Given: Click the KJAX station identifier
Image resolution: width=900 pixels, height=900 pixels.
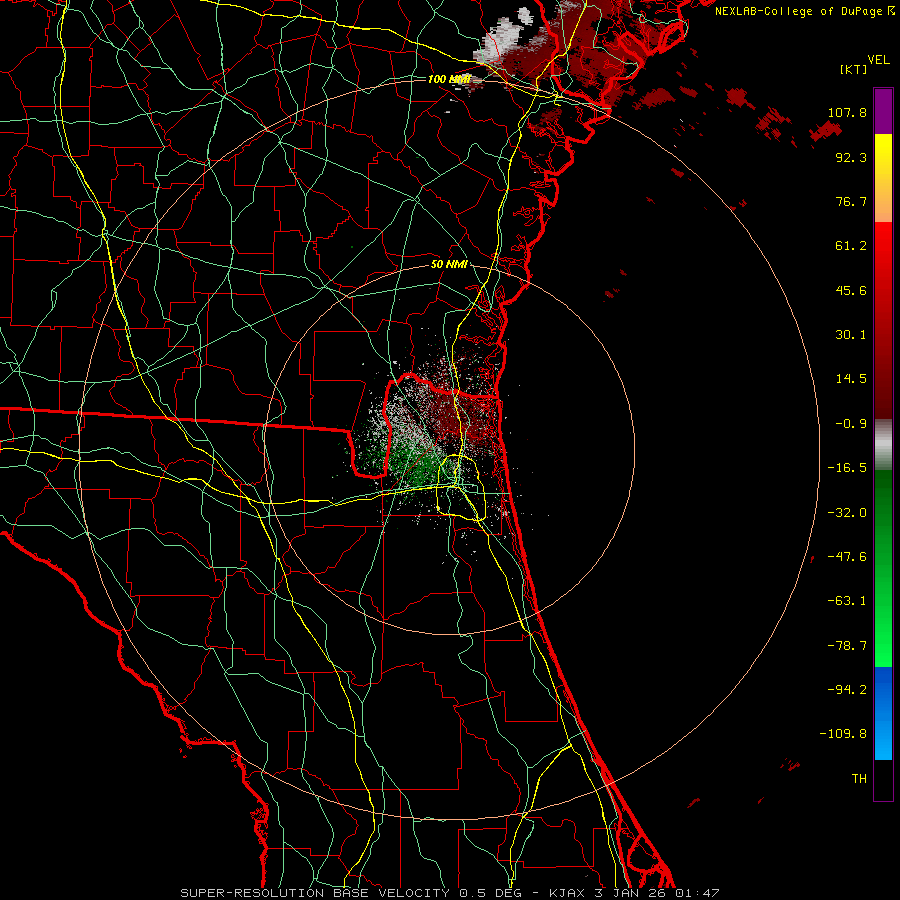Looking at the screenshot, I should click(568, 893).
